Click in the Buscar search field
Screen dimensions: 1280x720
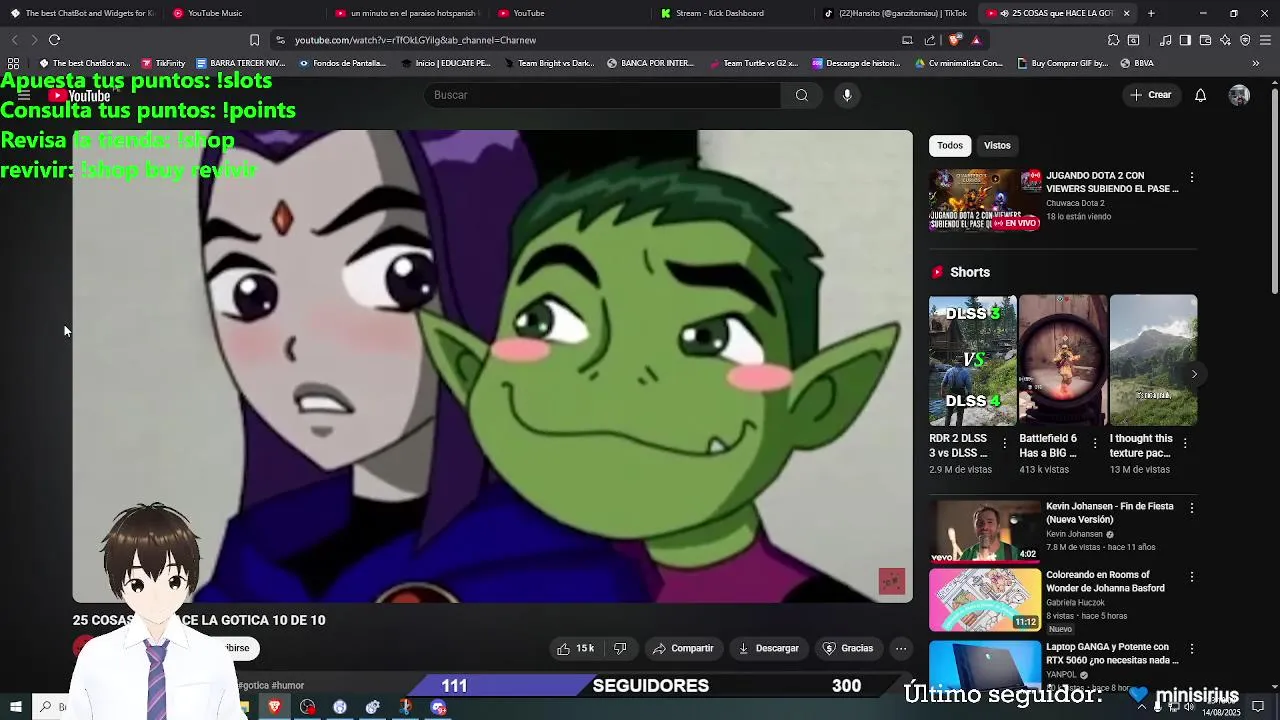tap(602, 95)
